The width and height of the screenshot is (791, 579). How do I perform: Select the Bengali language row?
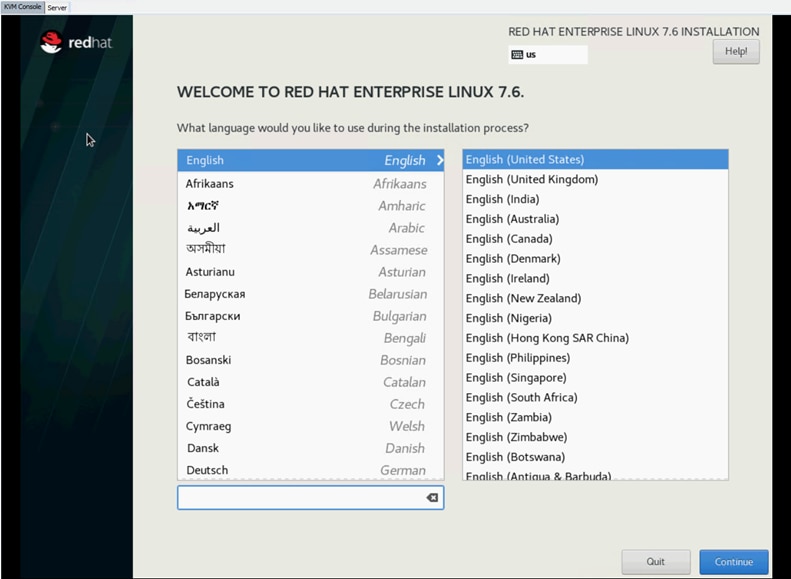[311, 338]
